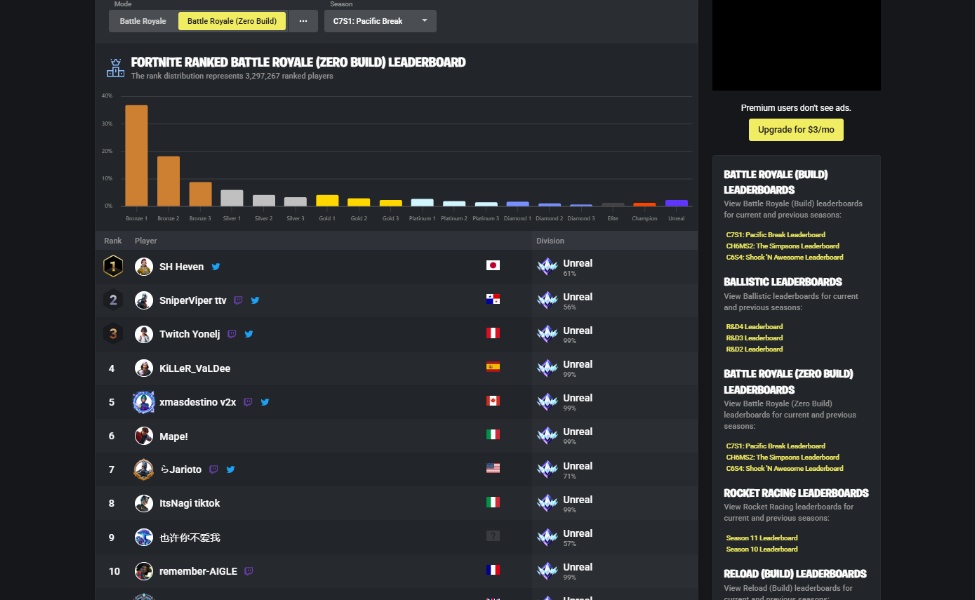Open Jarioto's Twitter icon
The height and width of the screenshot is (600, 975).
point(231,469)
